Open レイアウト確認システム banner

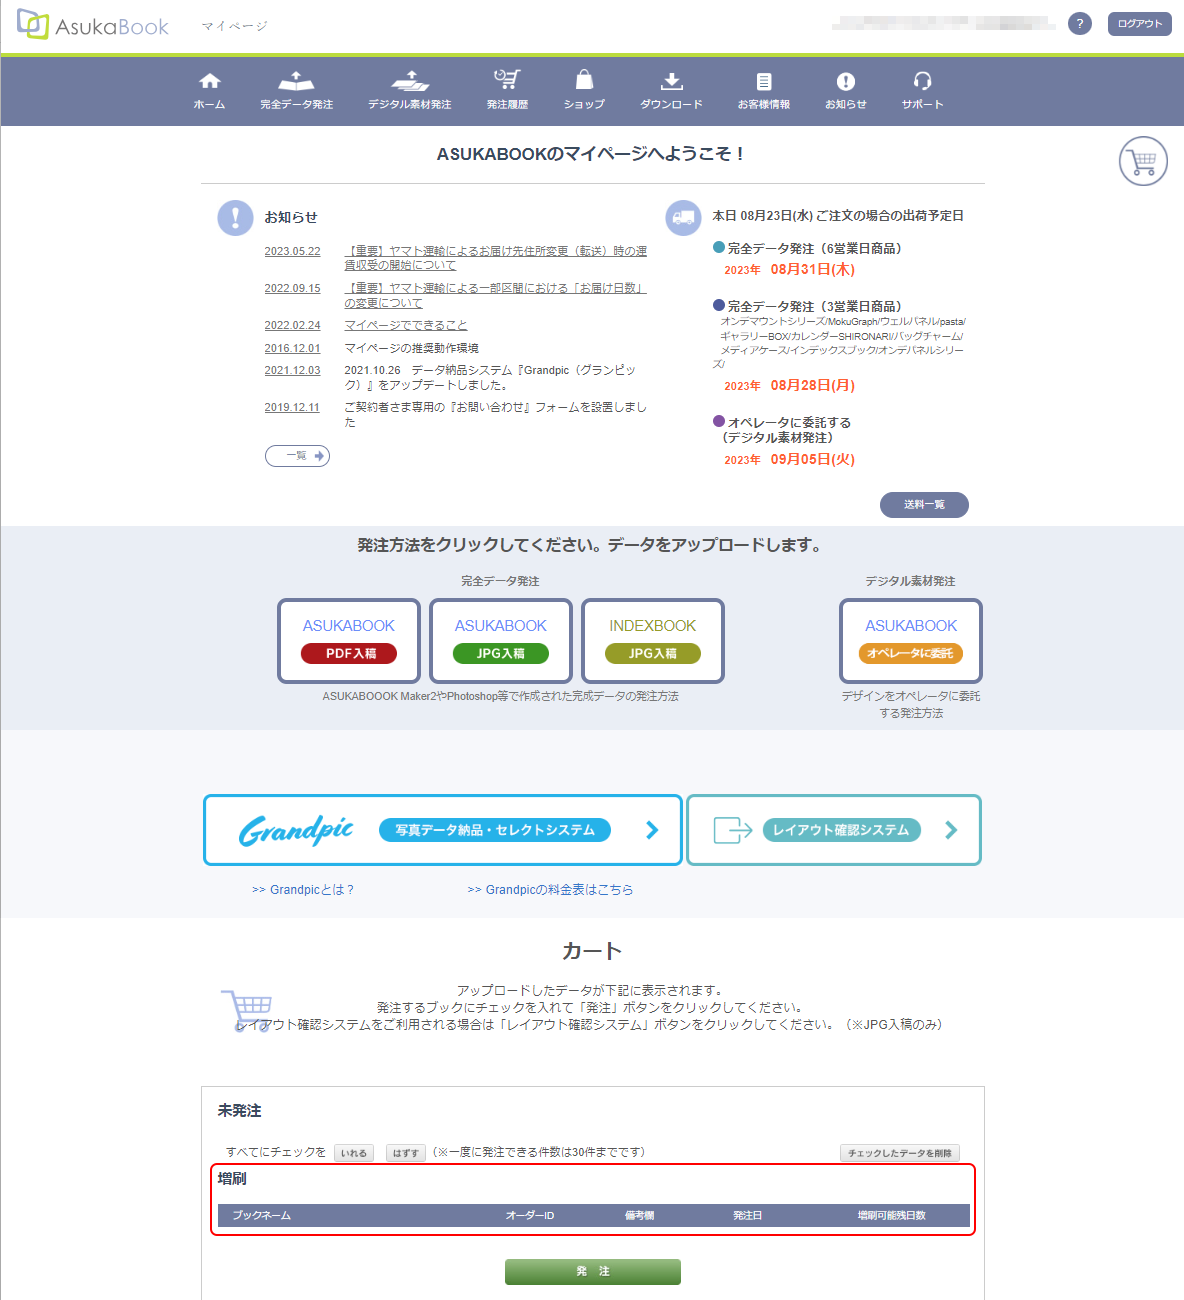click(x=834, y=830)
